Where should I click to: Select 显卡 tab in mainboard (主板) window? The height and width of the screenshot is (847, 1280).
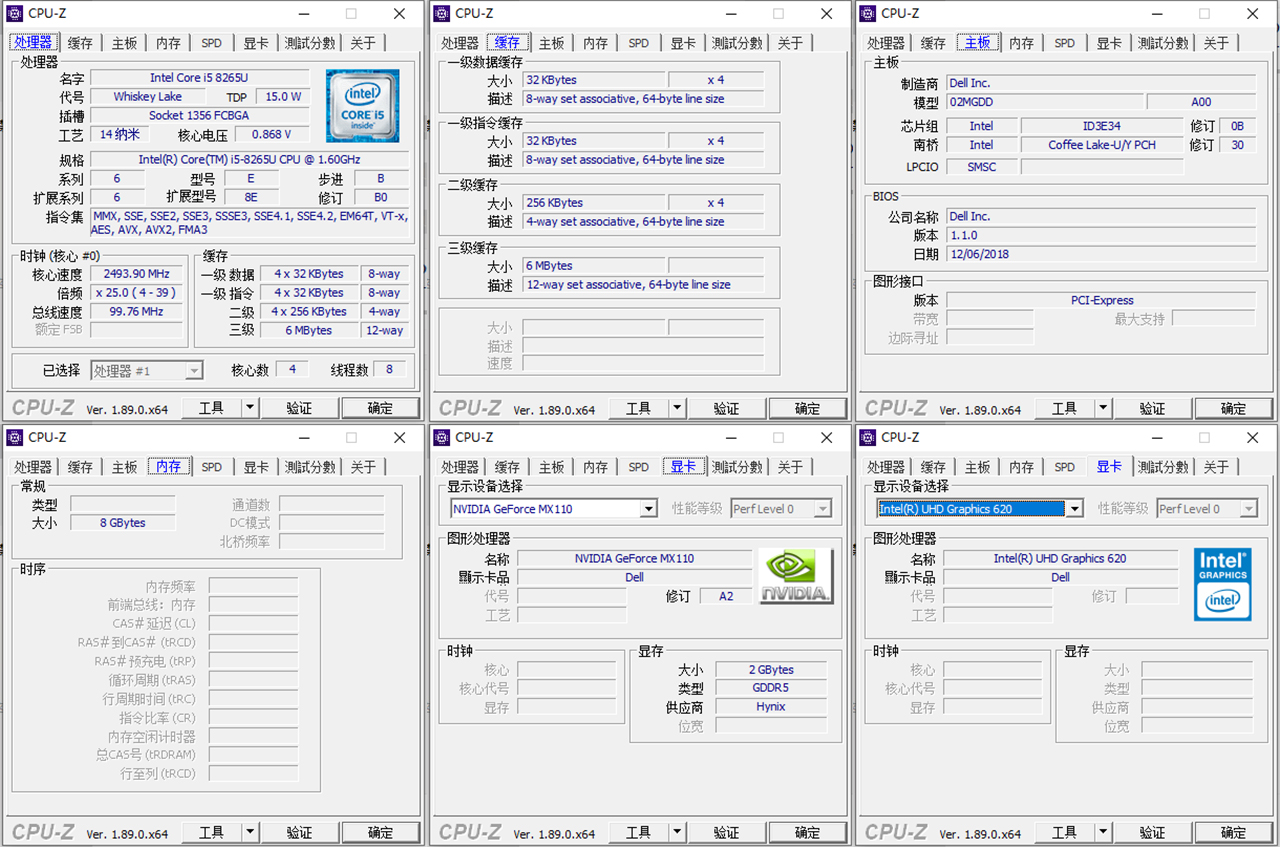tap(1109, 43)
